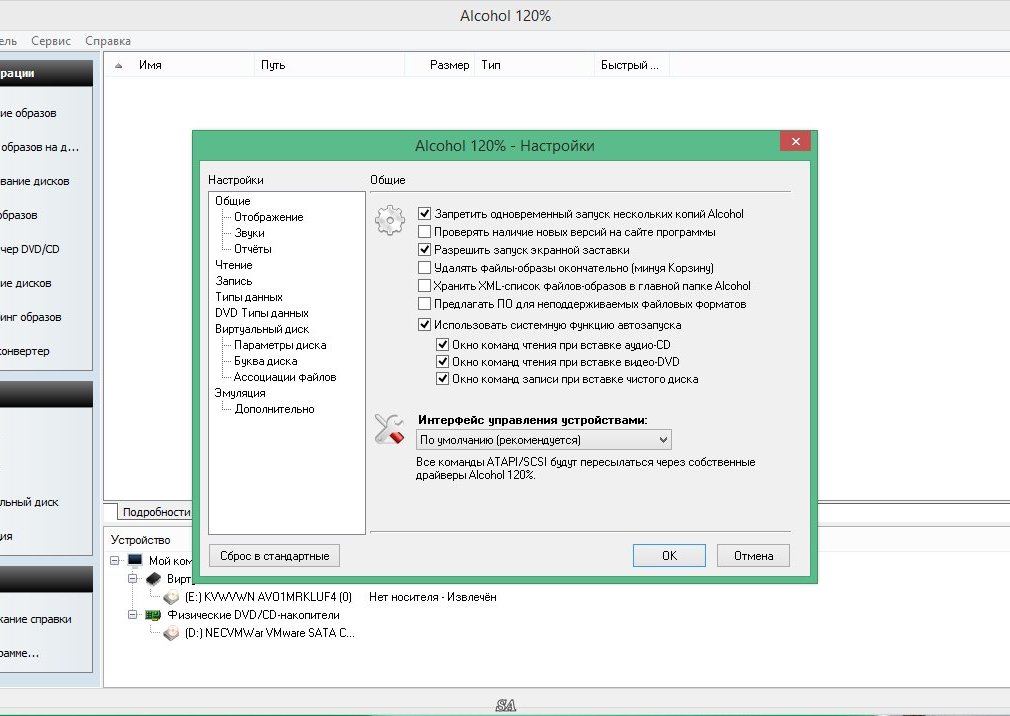Click the tools icon beside Интерфейс управления устройствами
Viewport: 1010px width, 716px height.
(x=390, y=429)
